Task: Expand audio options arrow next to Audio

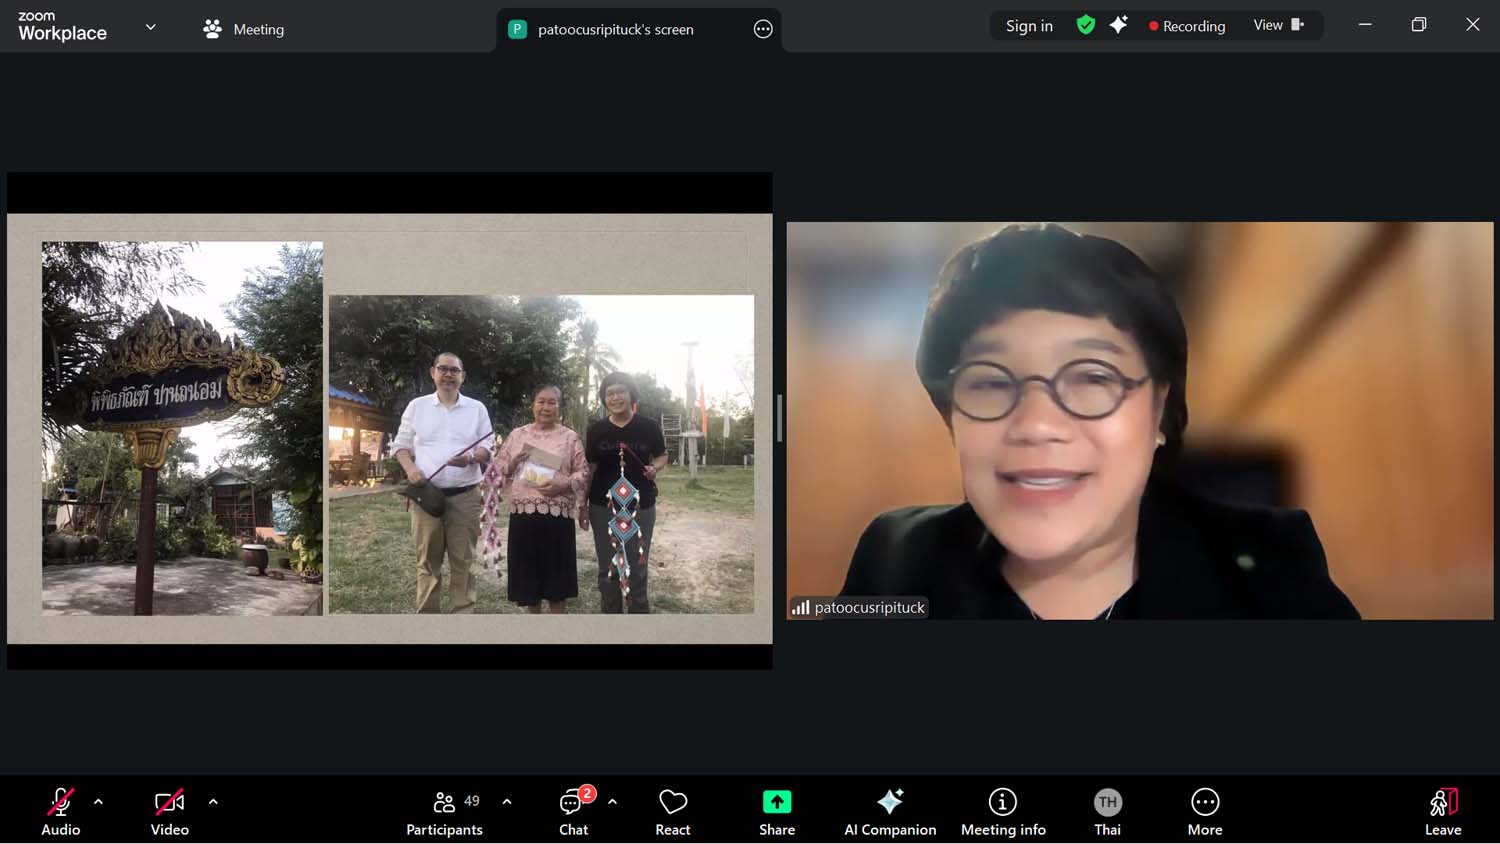Action: click(x=98, y=802)
